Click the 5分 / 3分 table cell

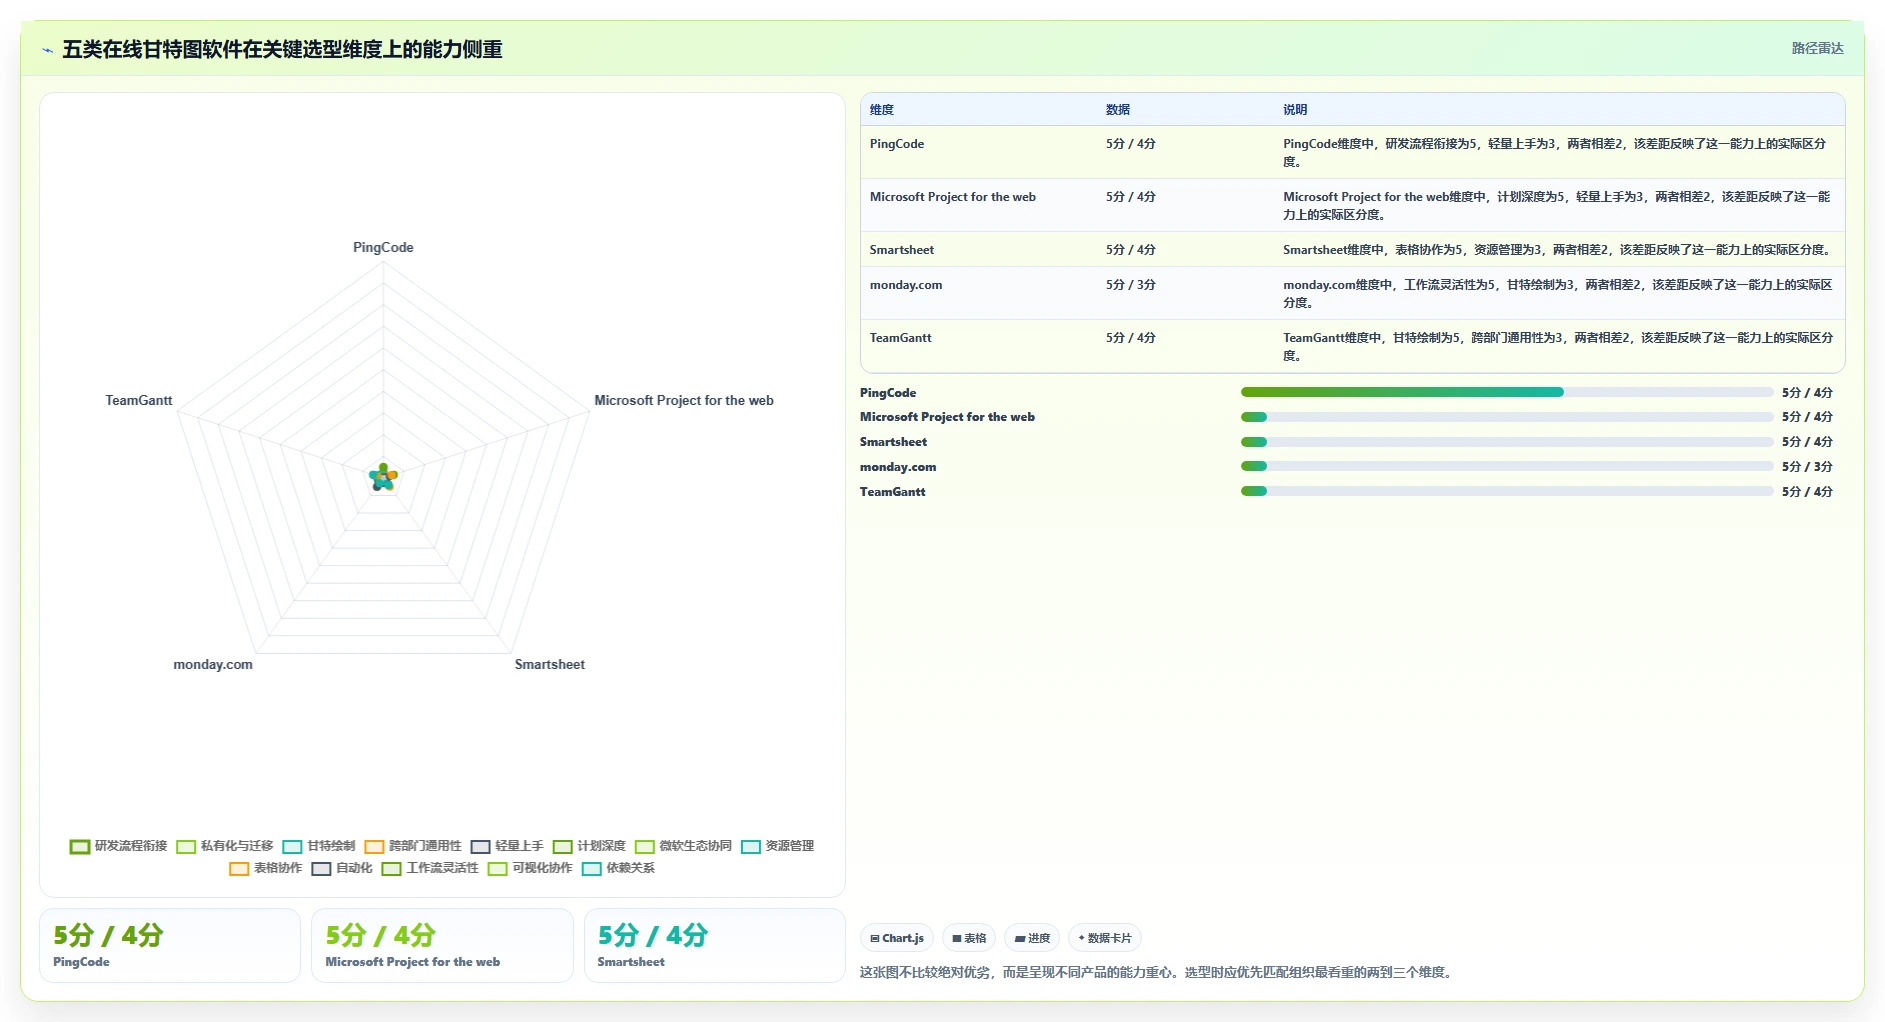pos(1131,285)
